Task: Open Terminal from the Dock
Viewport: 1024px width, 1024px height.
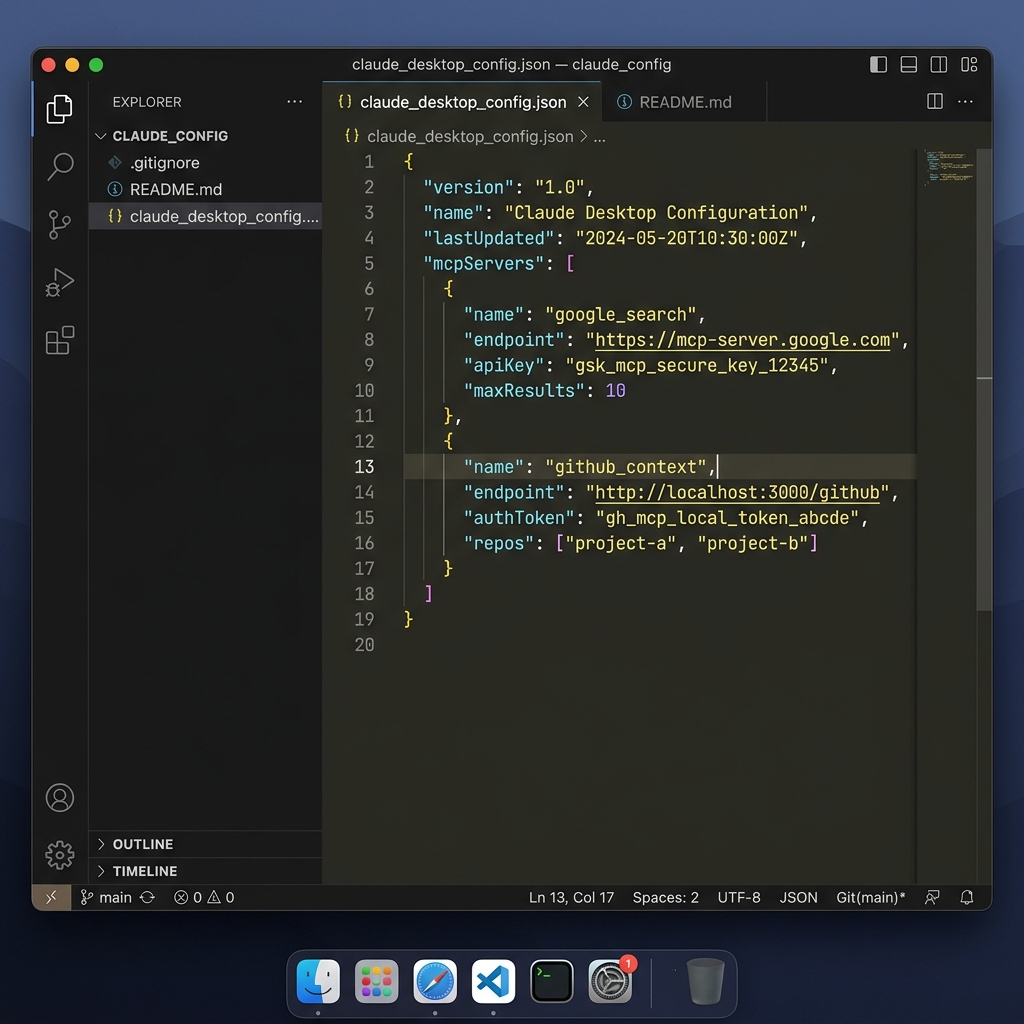Action: (x=552, y=981)
